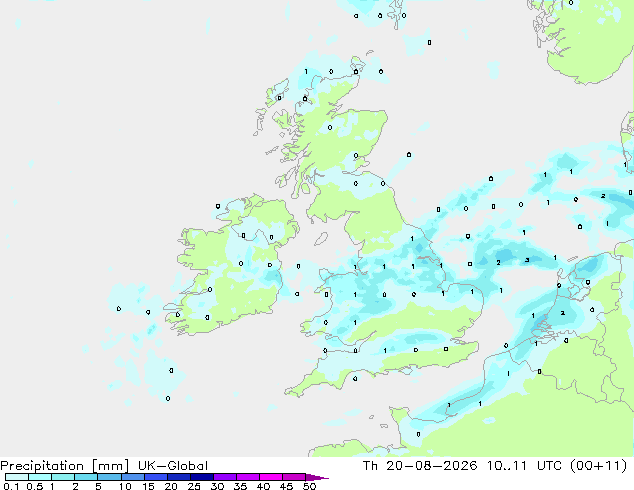Screen dimensions: 634x490
Task: Click the '0.1' legend scale label
Action: [11, 486]
